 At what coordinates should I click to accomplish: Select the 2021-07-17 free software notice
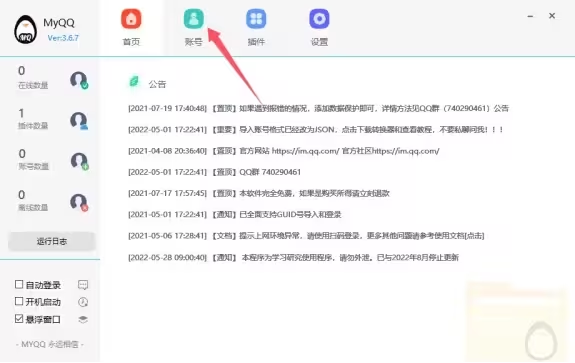[x=259, y=193]
